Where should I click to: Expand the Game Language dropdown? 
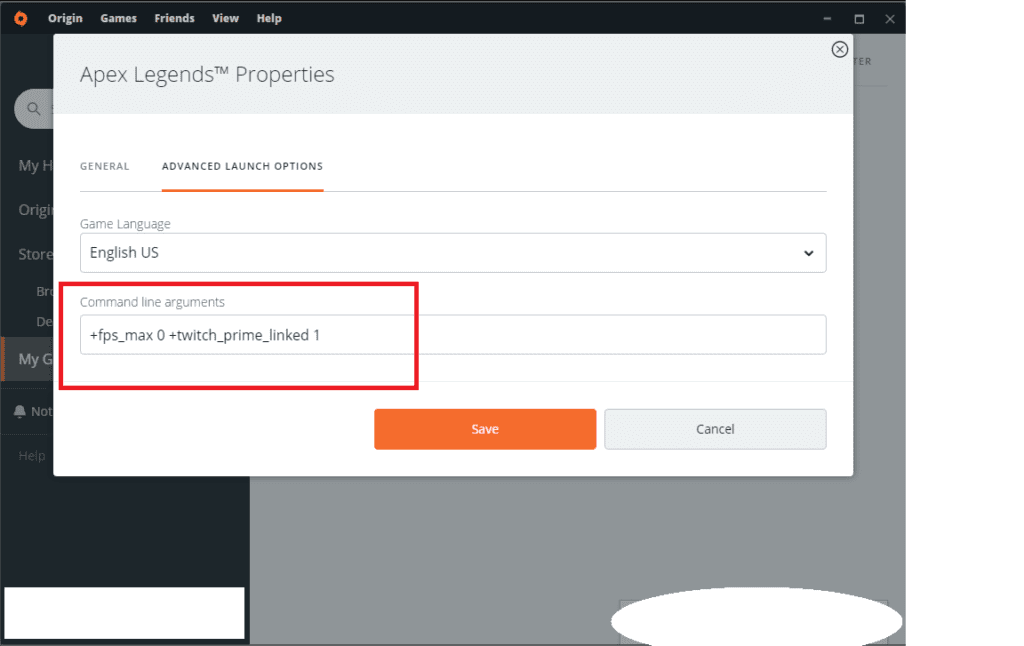pyautogui.click(x=453, y=253)
